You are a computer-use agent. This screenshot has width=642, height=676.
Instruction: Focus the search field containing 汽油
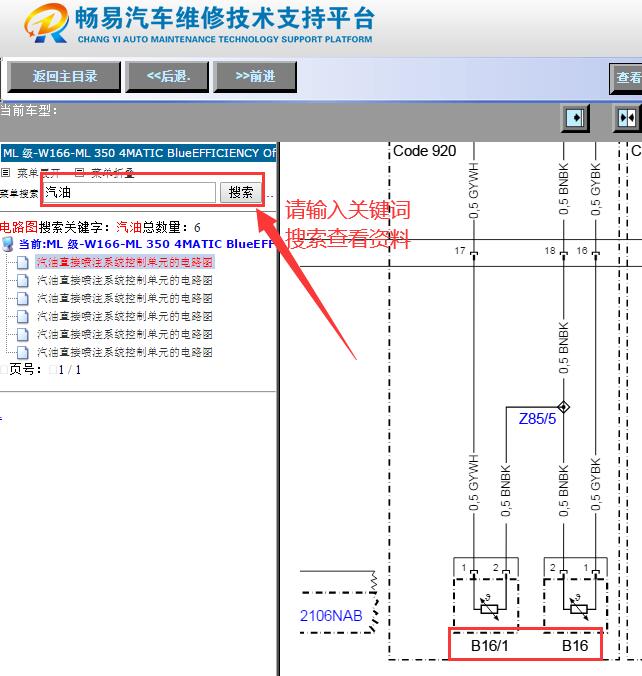[x=129, y=192]
